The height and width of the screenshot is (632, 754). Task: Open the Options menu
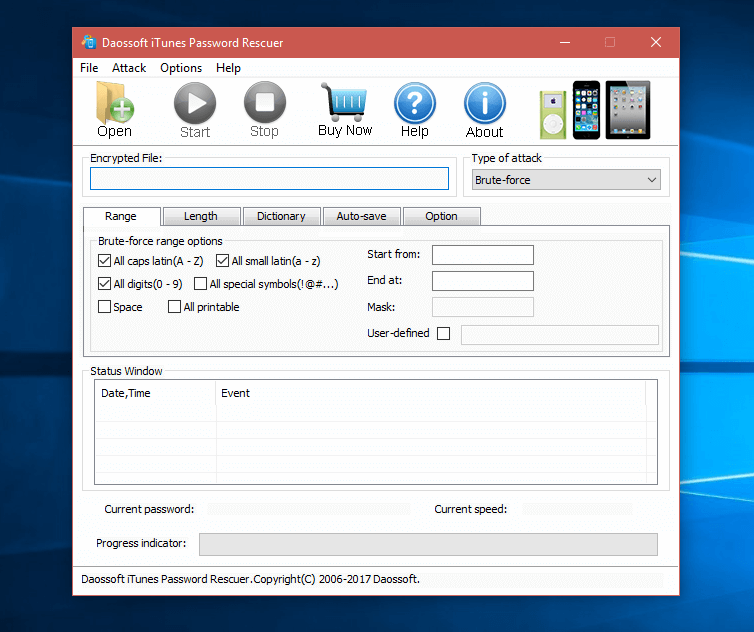tap(181, 68)
